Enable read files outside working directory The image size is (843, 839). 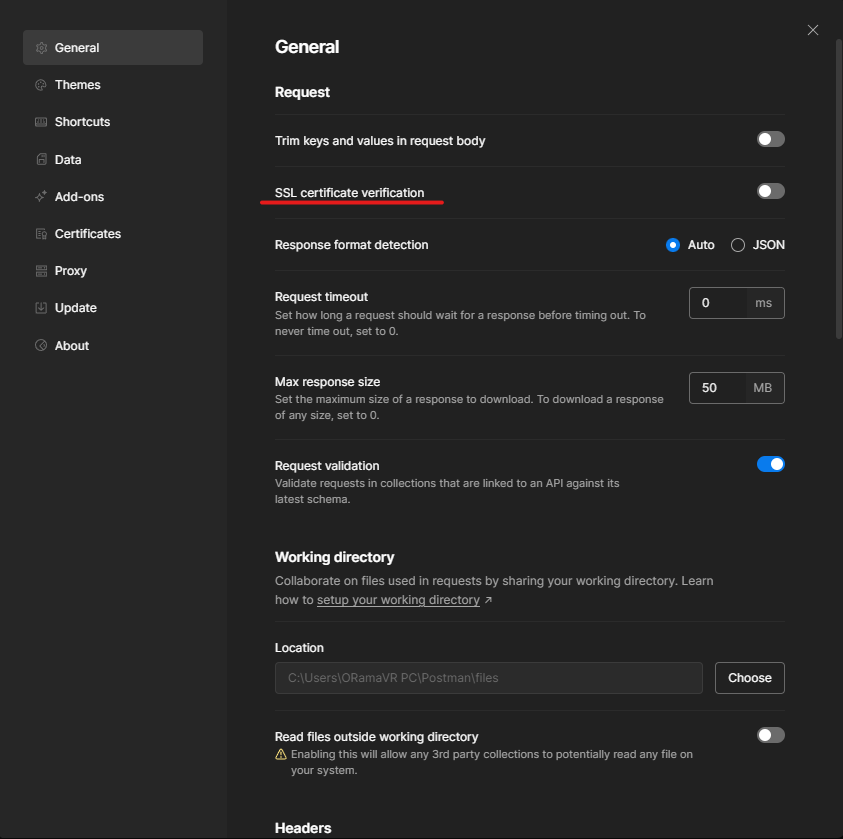[x=770, y=735]
